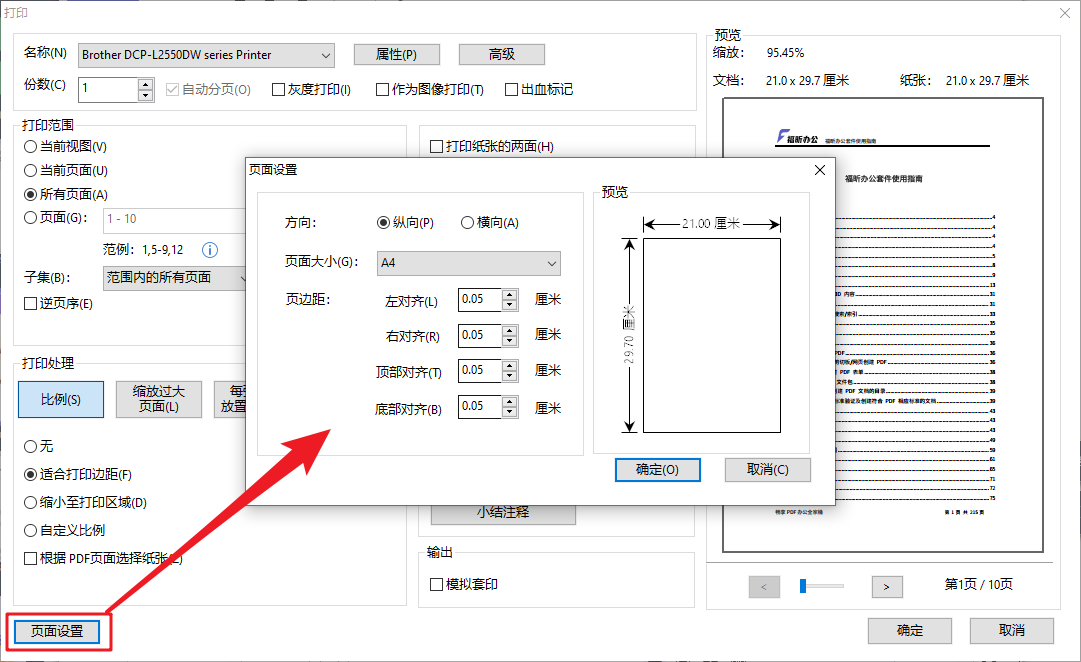Click the 小结注释 button

coord(504,512)
